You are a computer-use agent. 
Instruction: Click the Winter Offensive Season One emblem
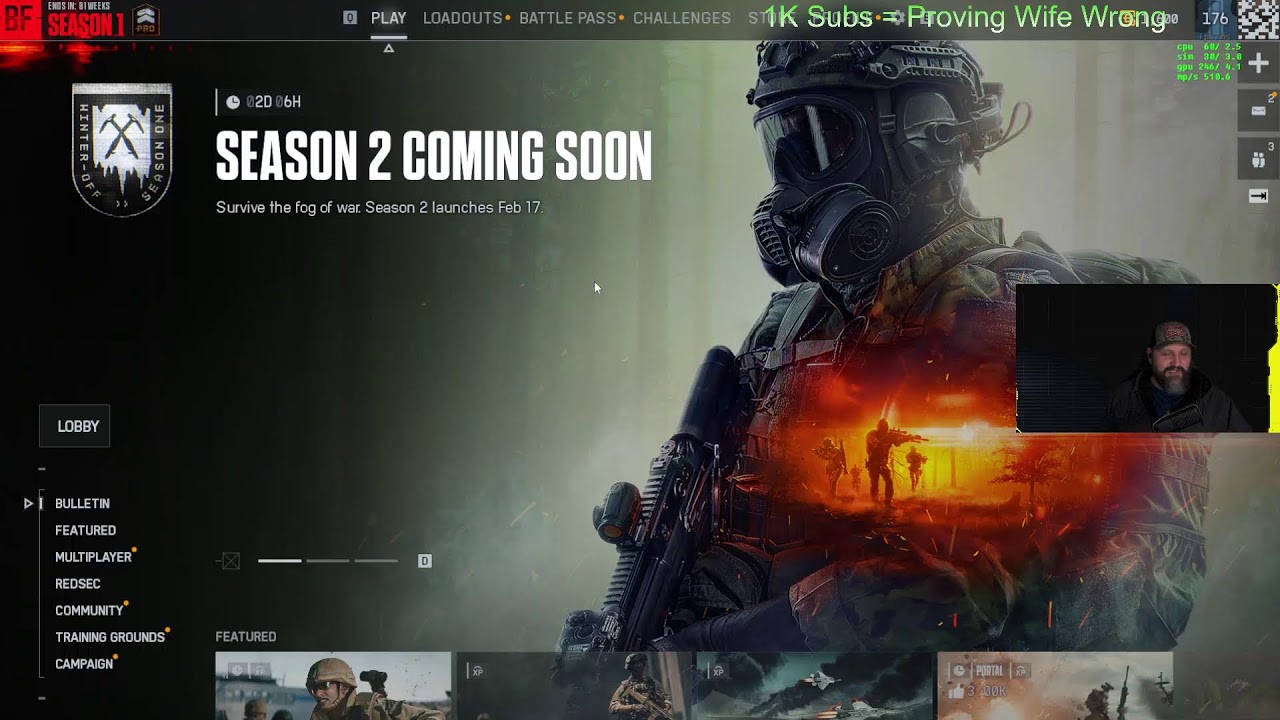click(122, 150)
